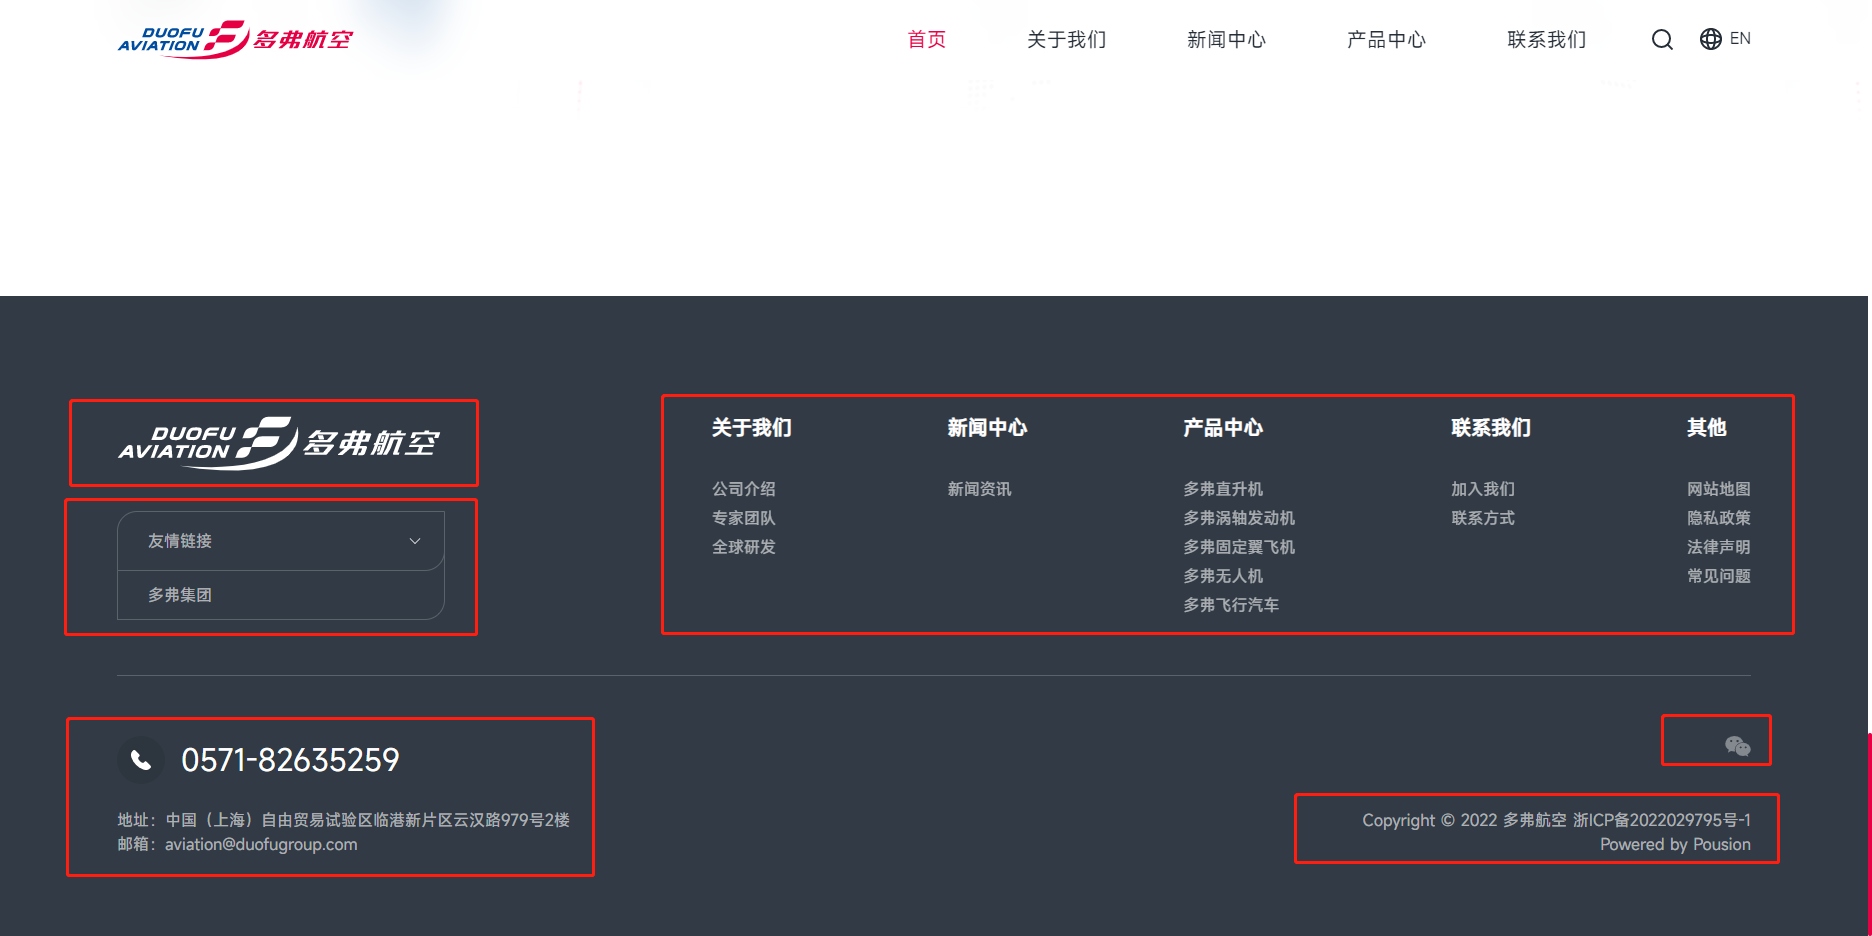Open the search magnifier icon in header
Image resolution: width=1872 pixels, height=936 pixels.
tap(1662, 39)
